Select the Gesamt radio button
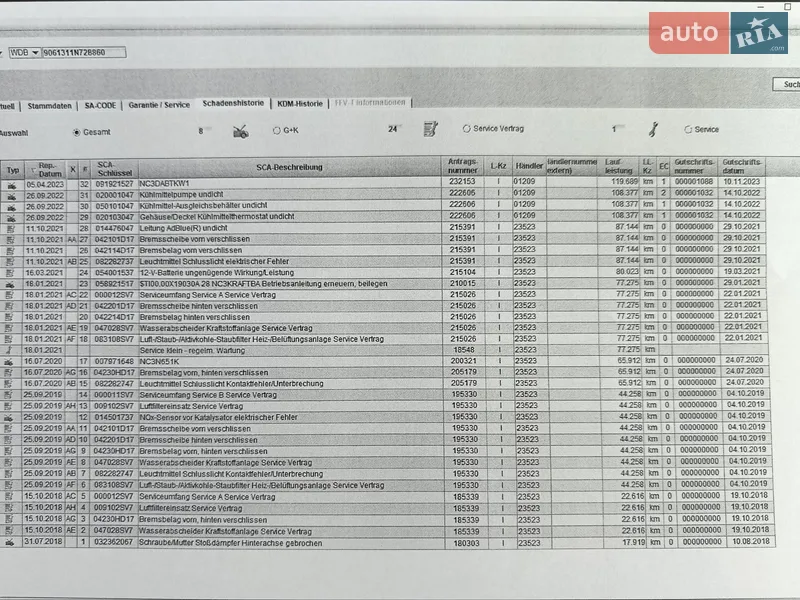800x600 pixels. tap(76, 131)
